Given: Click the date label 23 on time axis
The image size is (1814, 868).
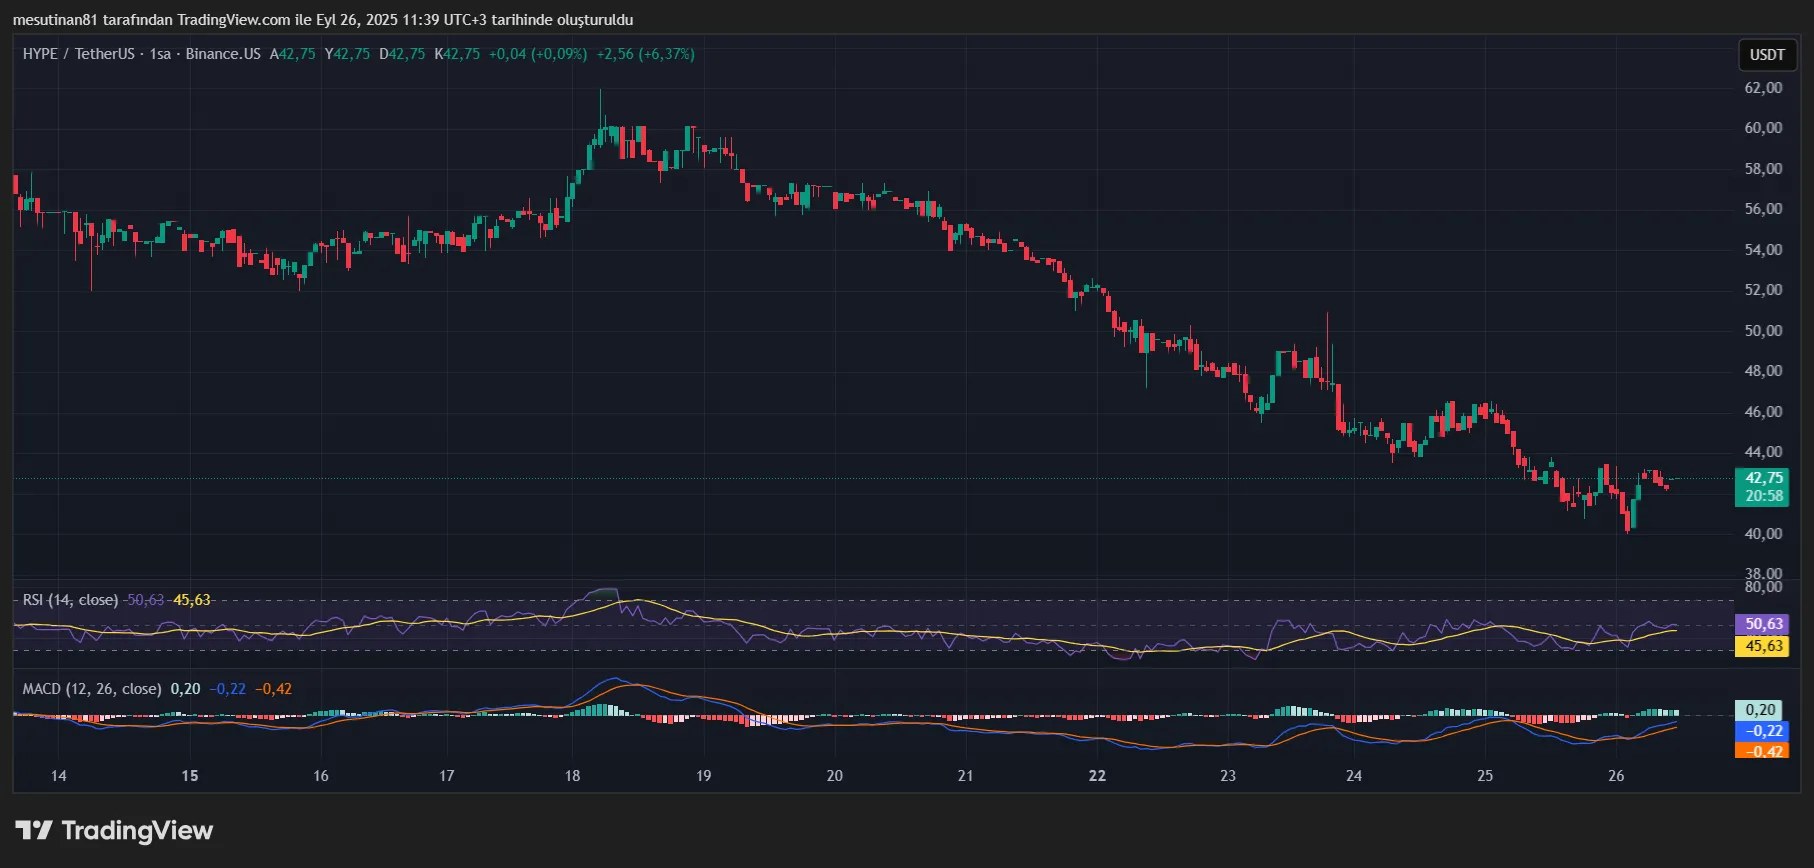Looking at the screenshot, I should (x=1228, y=776).
